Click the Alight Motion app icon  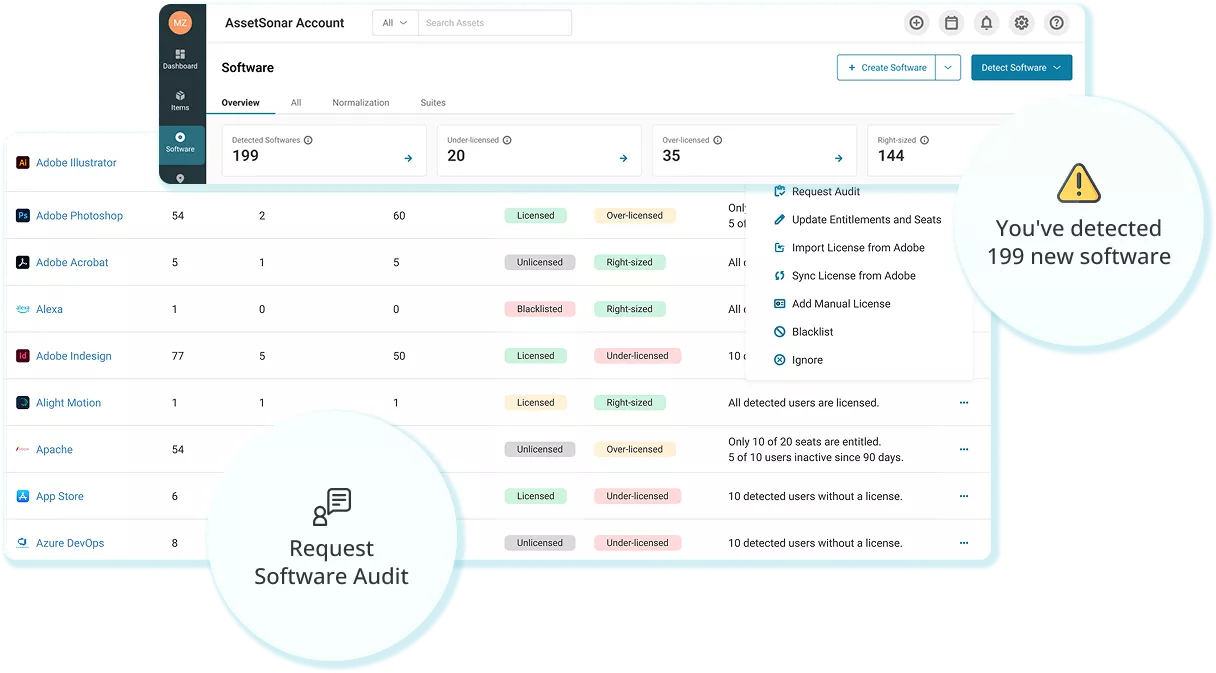point(23,403)
